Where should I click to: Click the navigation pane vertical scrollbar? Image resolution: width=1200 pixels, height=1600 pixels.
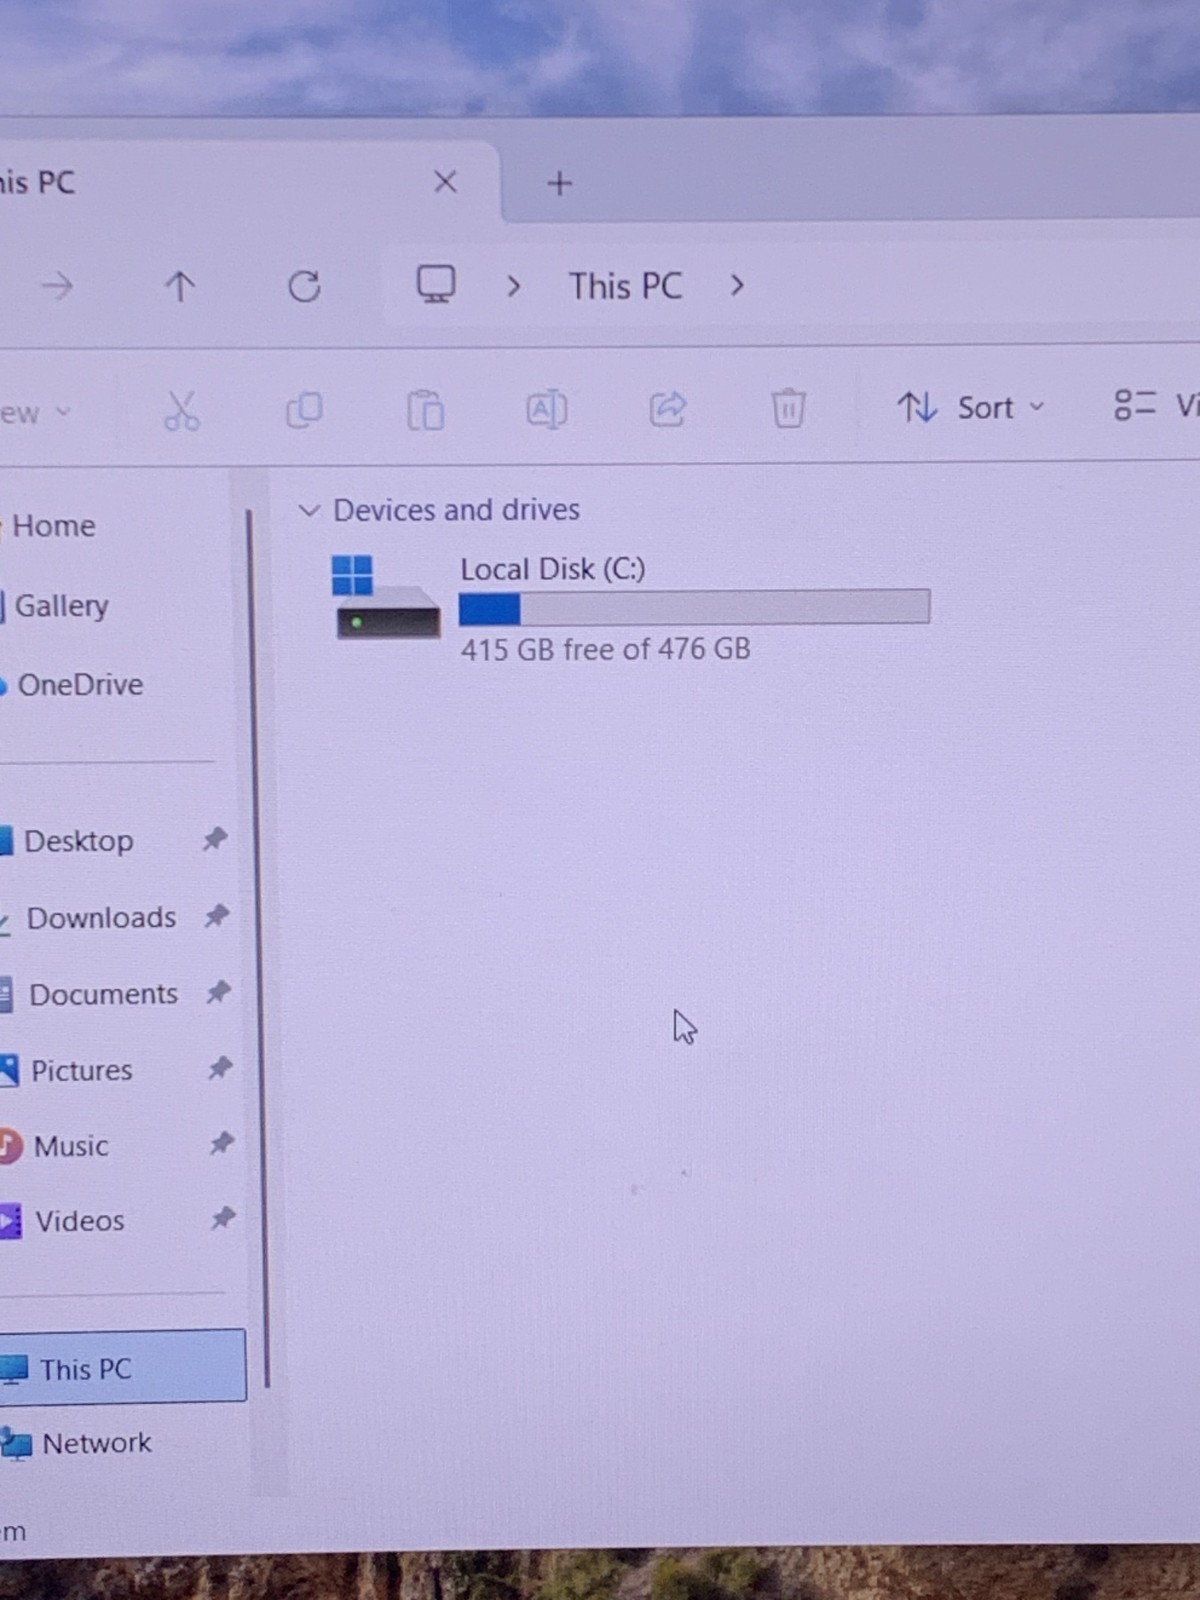260,950
